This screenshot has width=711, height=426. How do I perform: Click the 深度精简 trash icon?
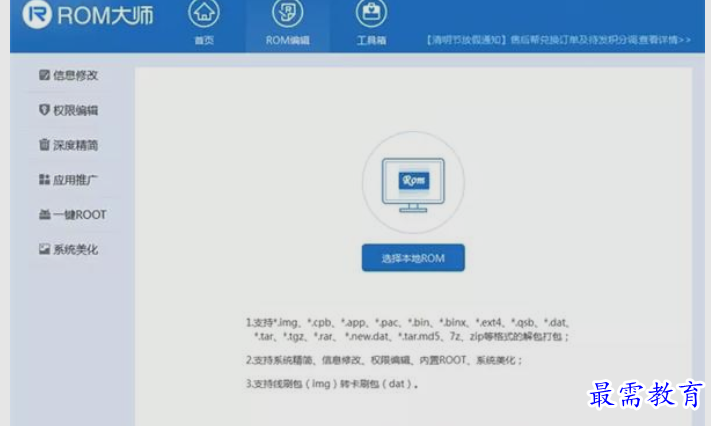pos(44,144)
